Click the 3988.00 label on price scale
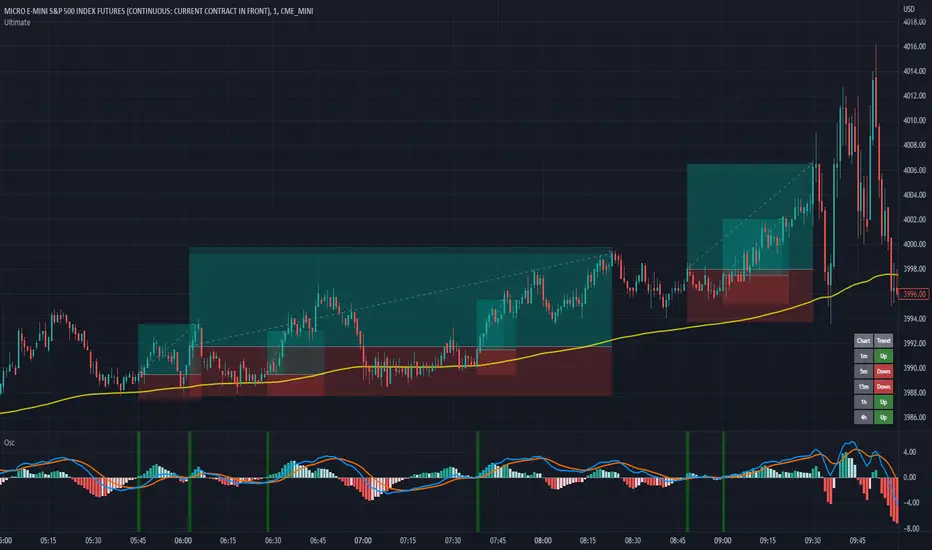 pos(914,392)
